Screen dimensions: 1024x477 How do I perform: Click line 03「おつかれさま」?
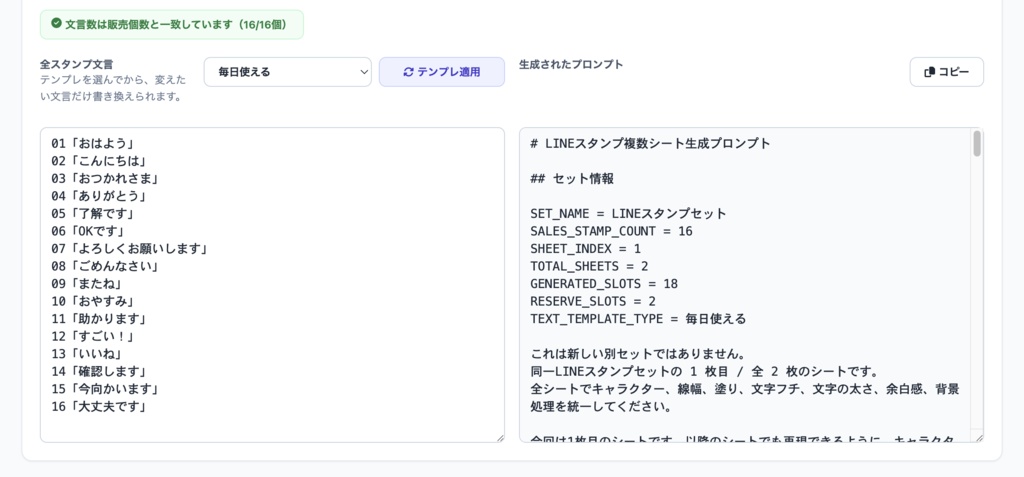pos(104,178)
